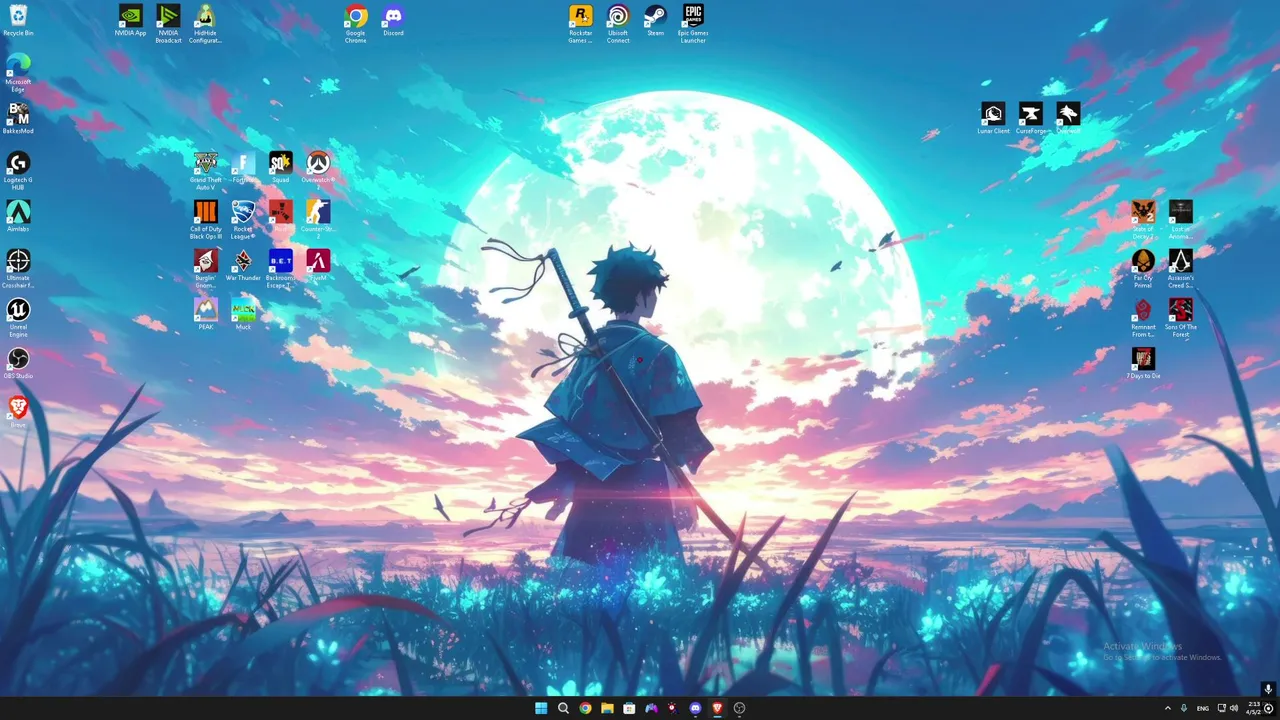The height and width of the screenshot is (720, 1280).
Task: Open the Squad game shortcut
Action: point(280,167)
